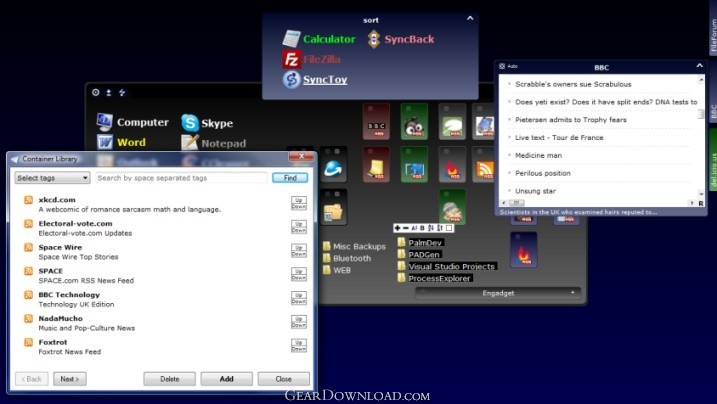Open the ProcessExplorer folder
Screen dimensions: 717x404
point(434,278)
